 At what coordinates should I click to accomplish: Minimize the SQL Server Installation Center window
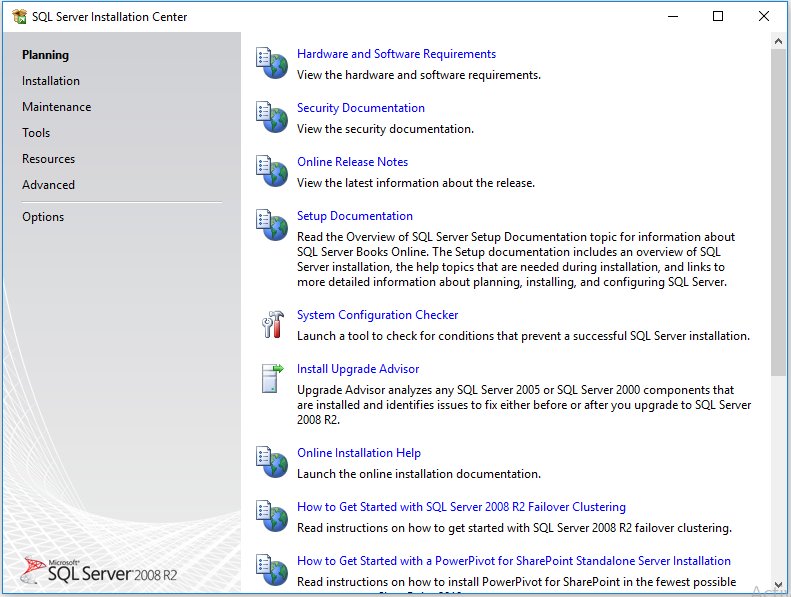[673, 16]
